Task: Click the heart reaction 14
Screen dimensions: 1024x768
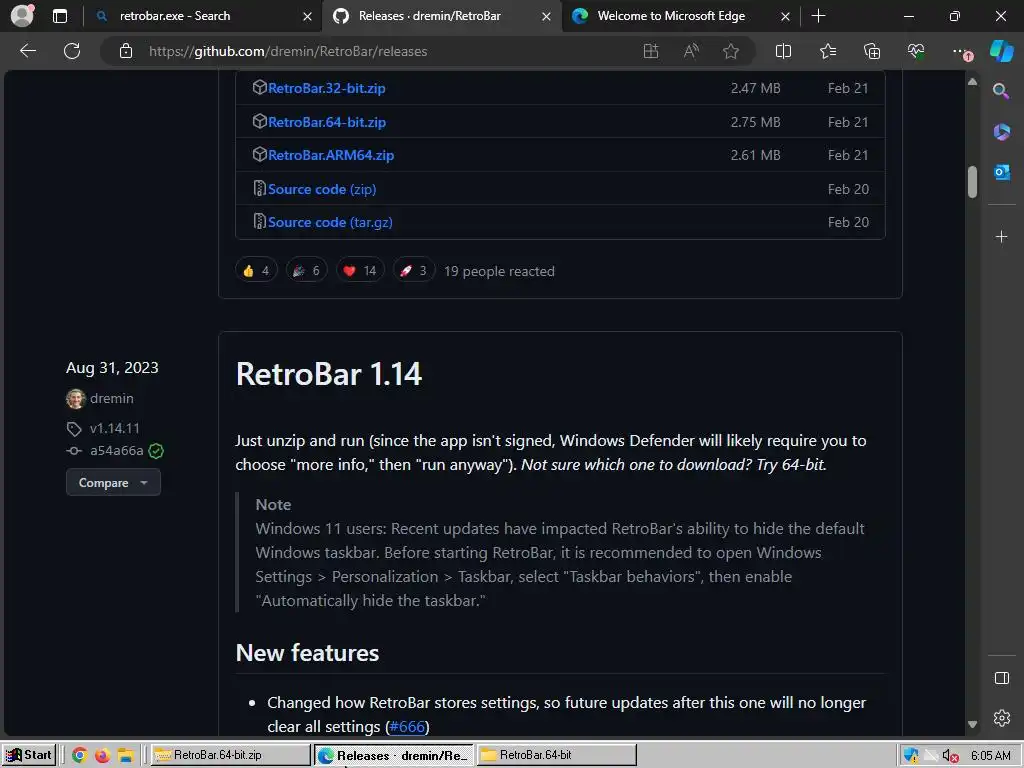Action: [x=360, y=271]
